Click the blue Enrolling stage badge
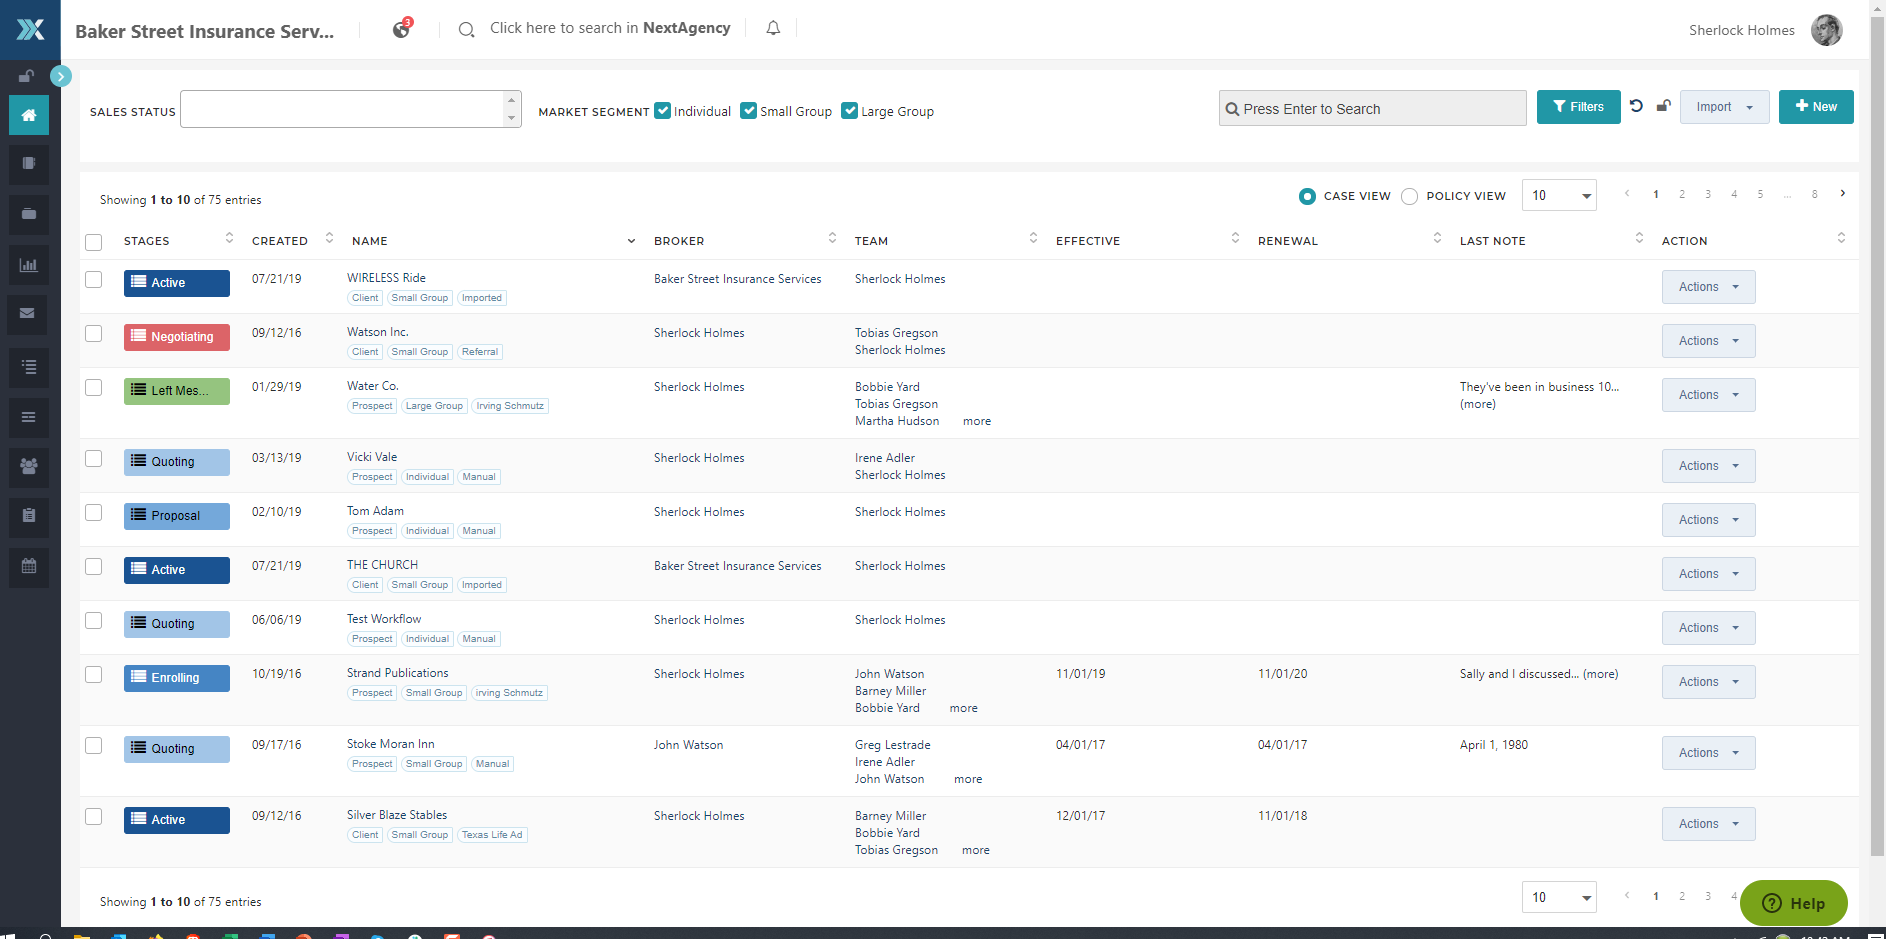 coord(177,678)
